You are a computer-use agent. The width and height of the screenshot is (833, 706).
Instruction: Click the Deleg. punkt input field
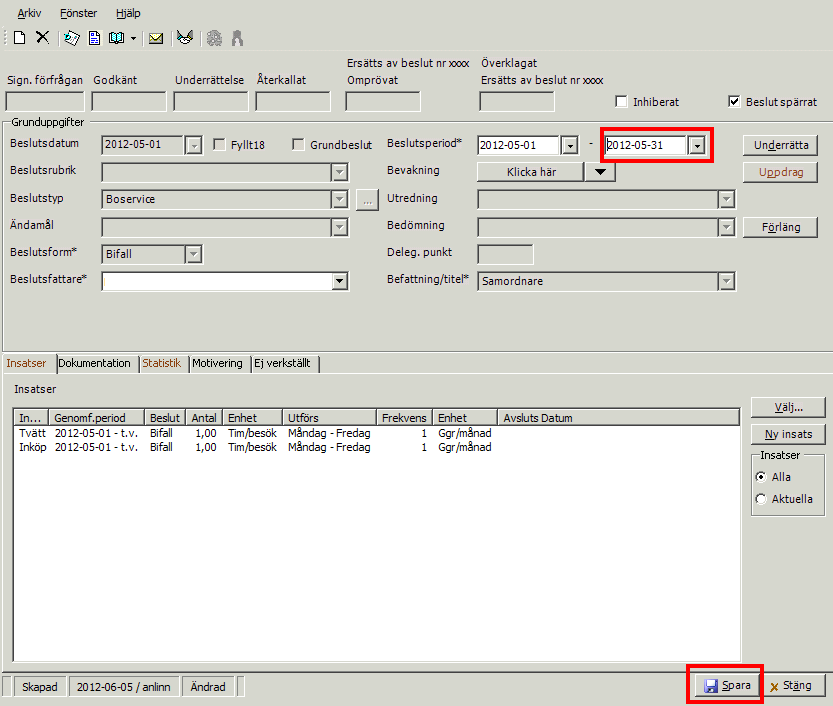point(505,254)
